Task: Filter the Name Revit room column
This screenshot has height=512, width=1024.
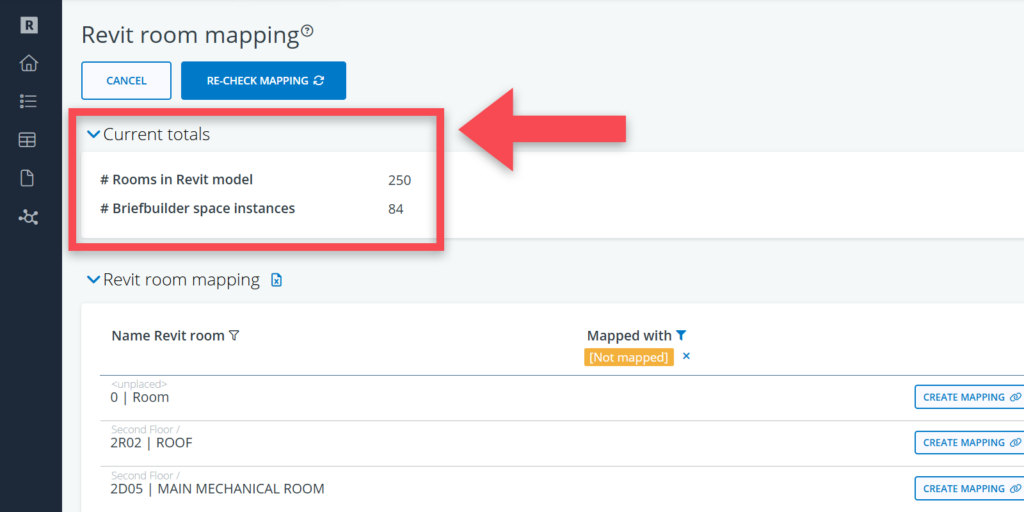Action: 234,336
